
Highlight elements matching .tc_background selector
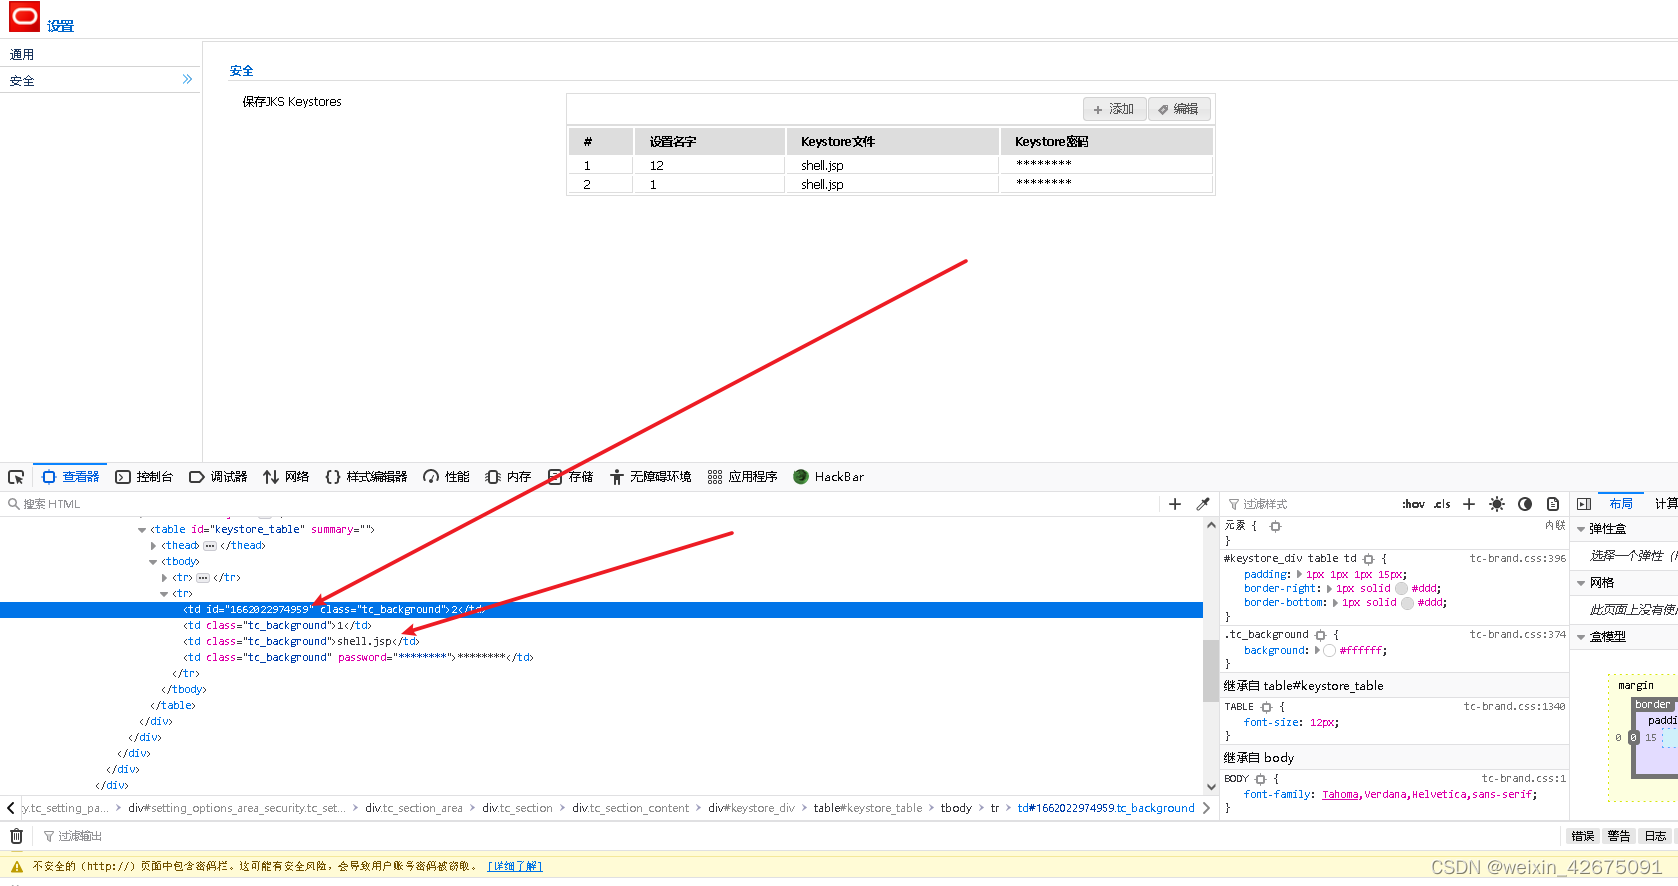tap(1320, 635)
